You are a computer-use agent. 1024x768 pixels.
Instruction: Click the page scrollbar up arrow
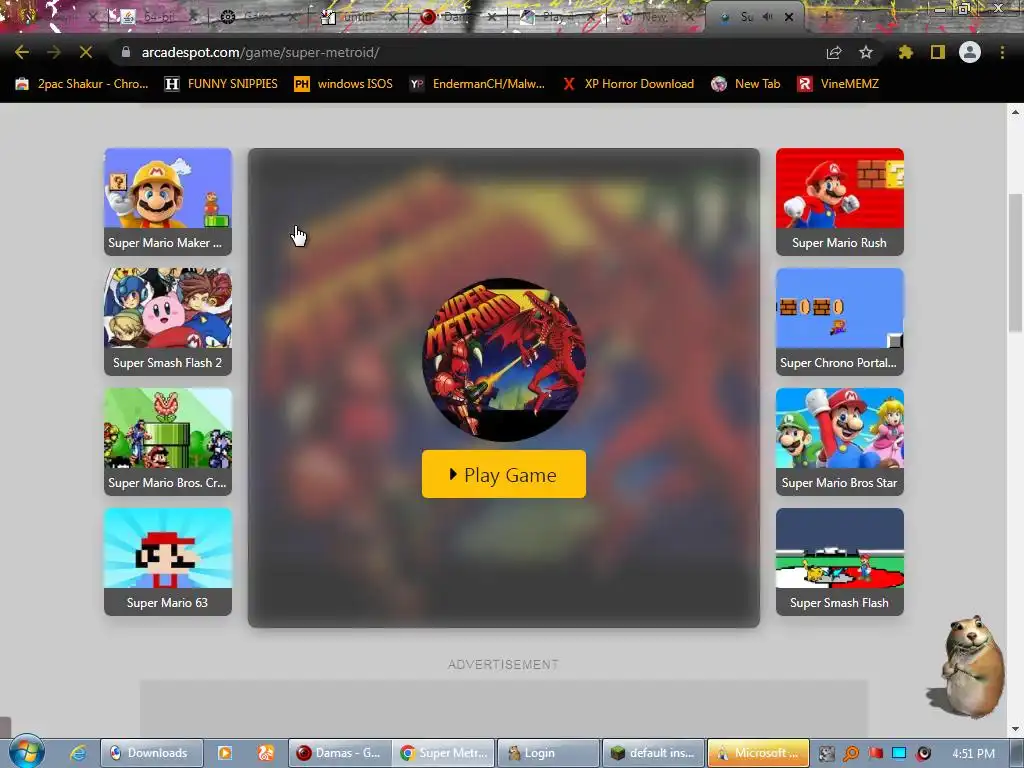click(1015, 112)
